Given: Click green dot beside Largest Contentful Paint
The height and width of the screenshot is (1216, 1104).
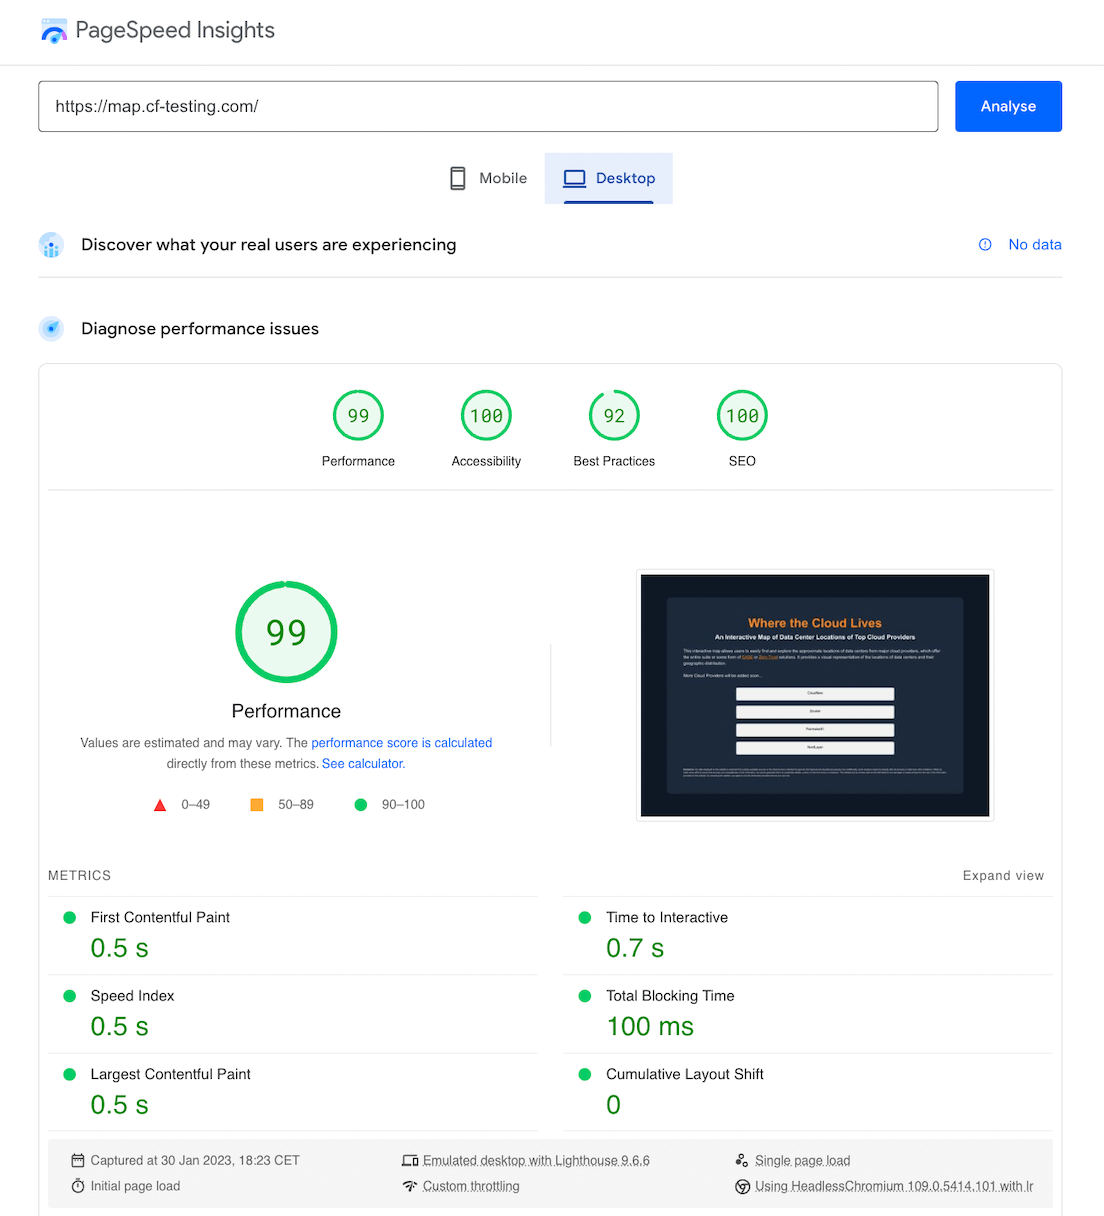Looking at the screenshot, I should coord(70,1075).
